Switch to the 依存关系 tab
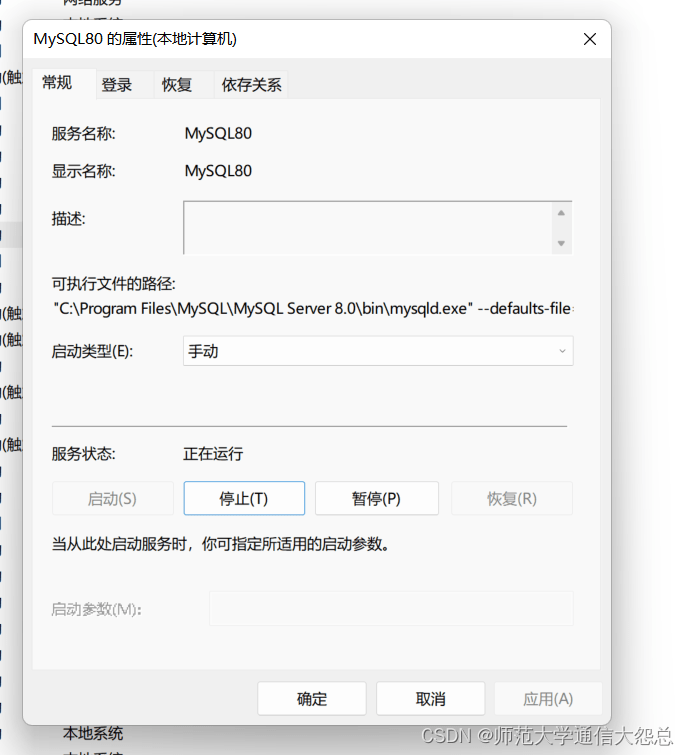The width and height of the screenshot is (689, 755). 251,85
